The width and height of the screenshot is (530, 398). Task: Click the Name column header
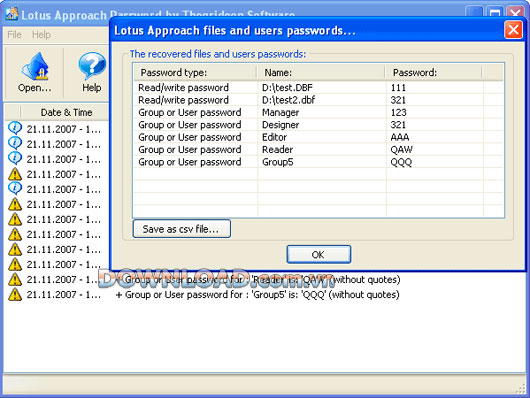coord(321,73)
